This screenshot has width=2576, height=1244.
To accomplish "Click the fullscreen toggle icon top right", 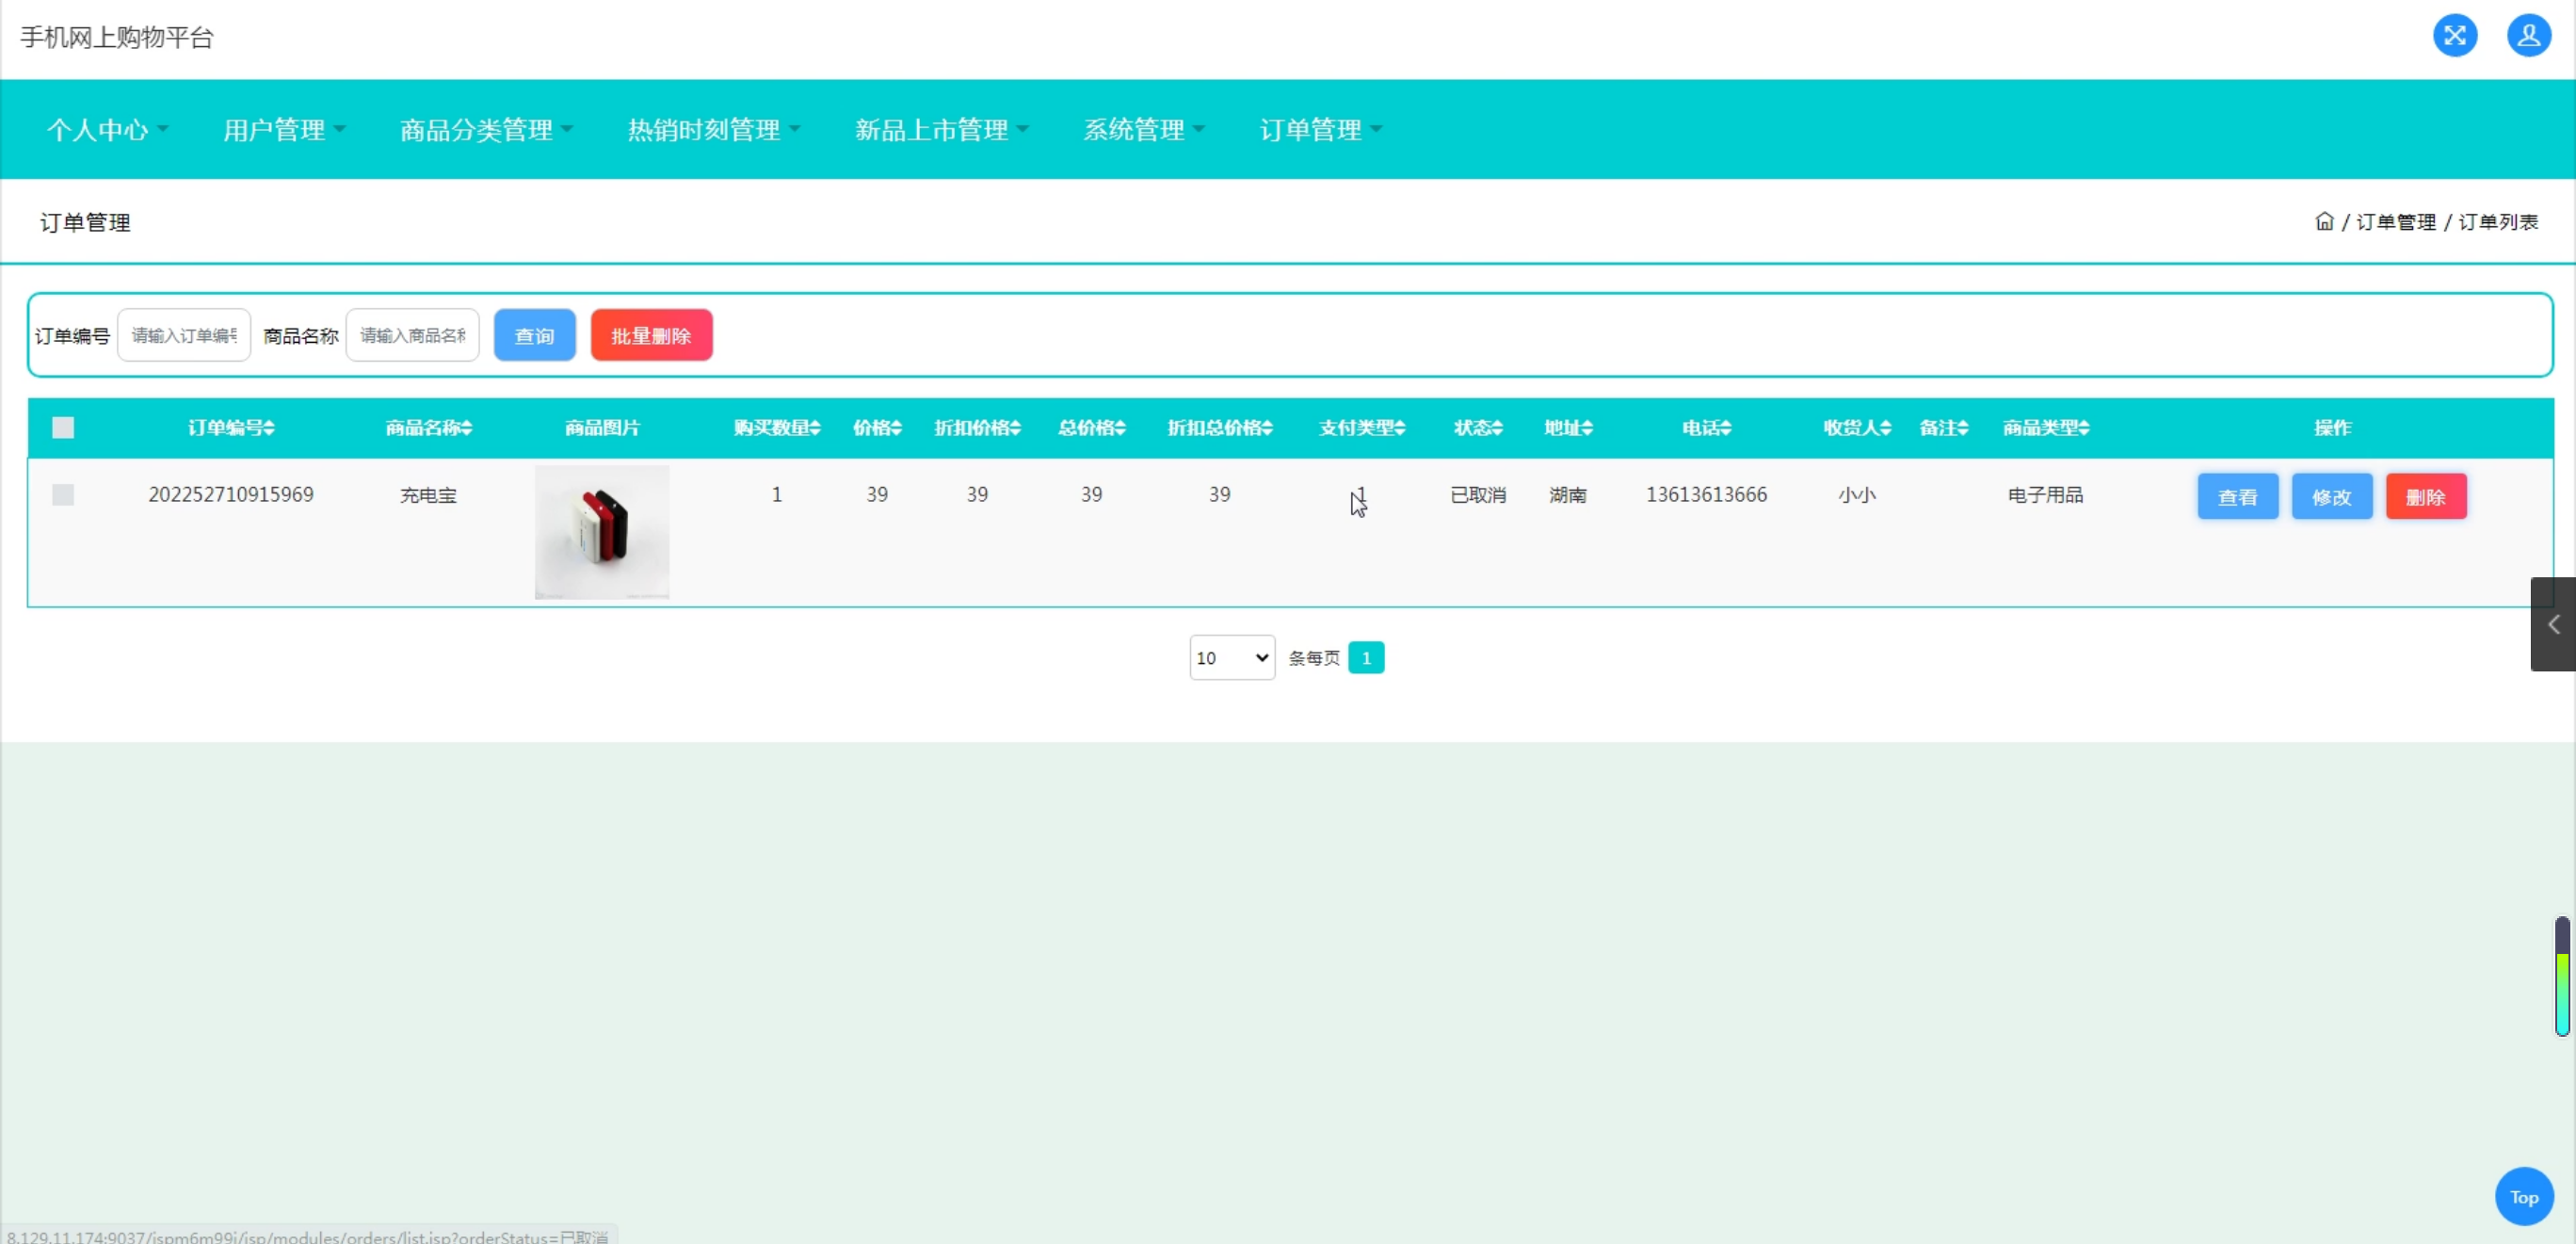I will pos(2456,36).
